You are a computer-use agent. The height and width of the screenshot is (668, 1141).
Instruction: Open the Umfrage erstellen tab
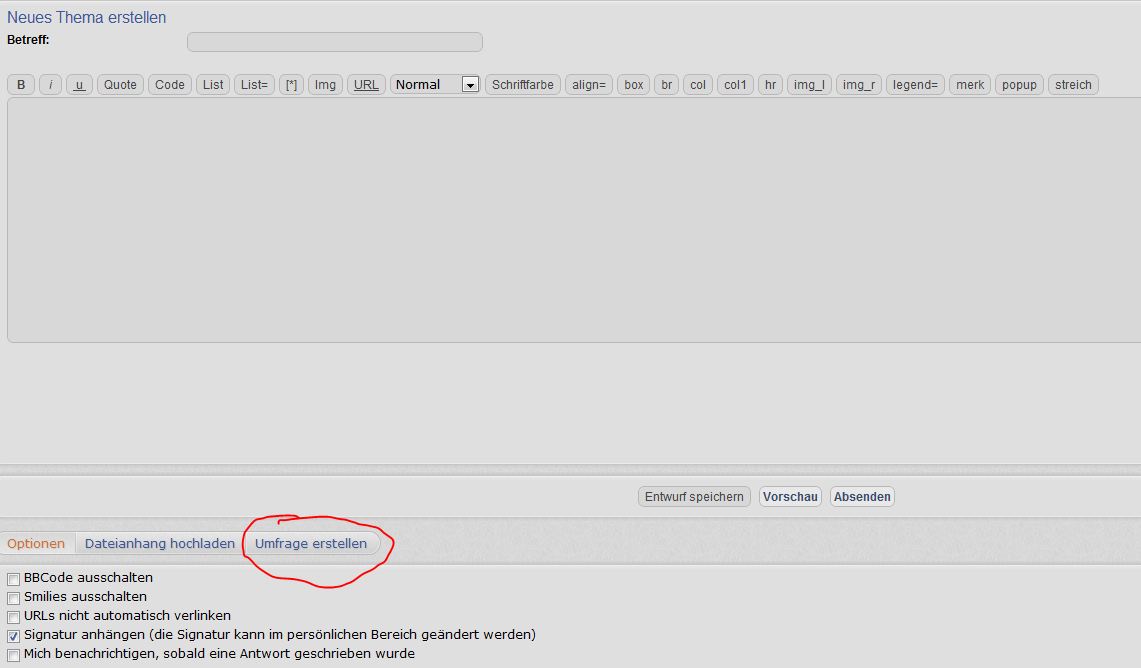(311, 544)
